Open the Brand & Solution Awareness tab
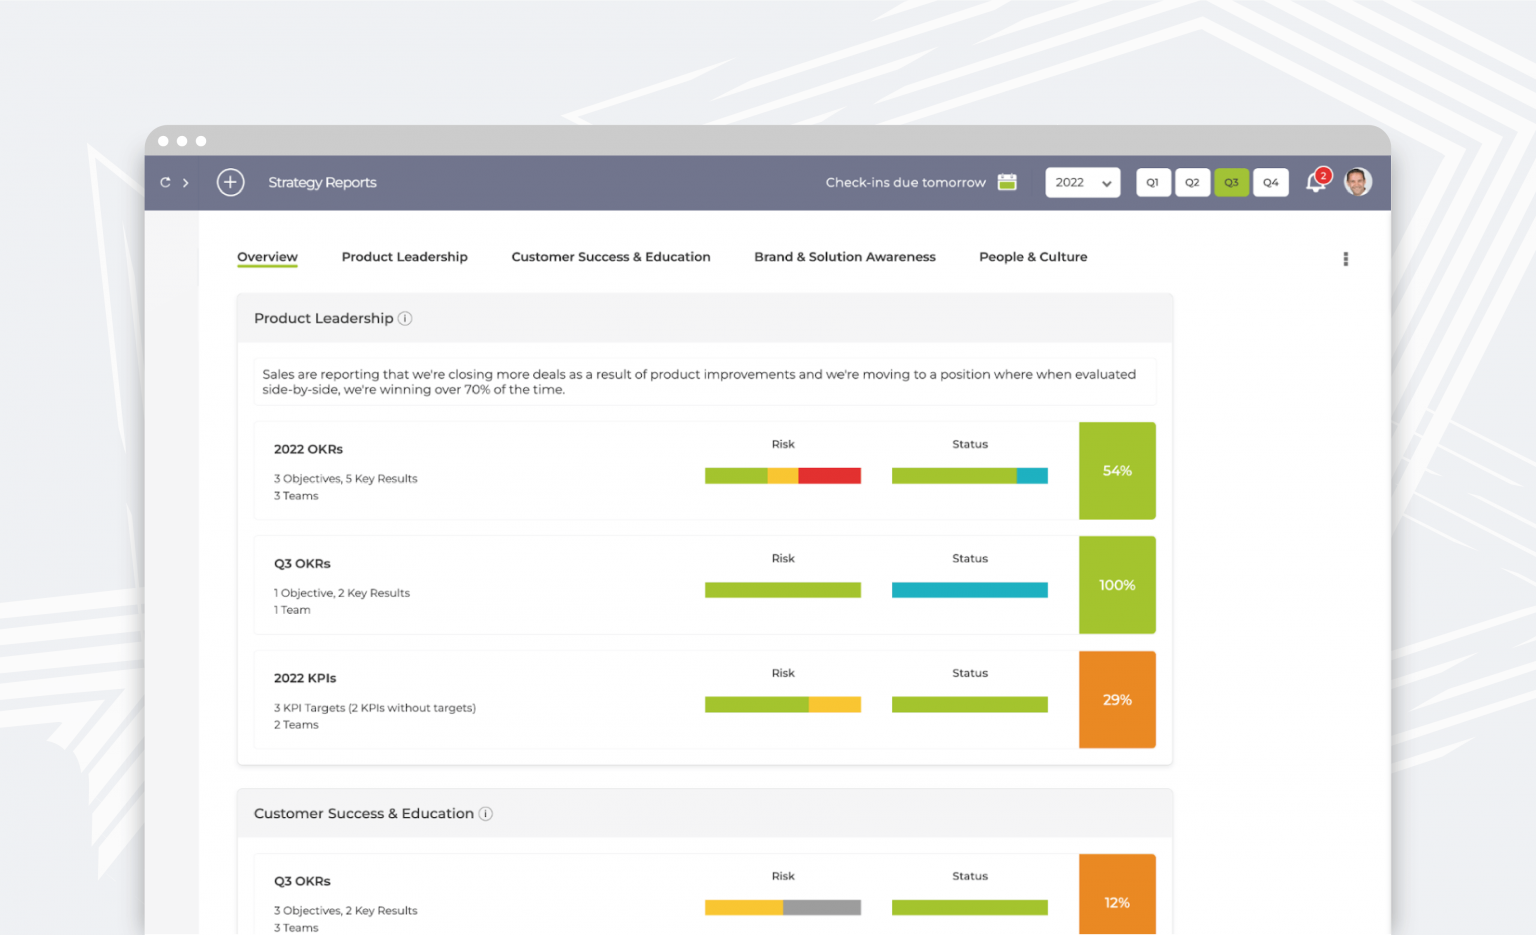 [x=844, y=257]
